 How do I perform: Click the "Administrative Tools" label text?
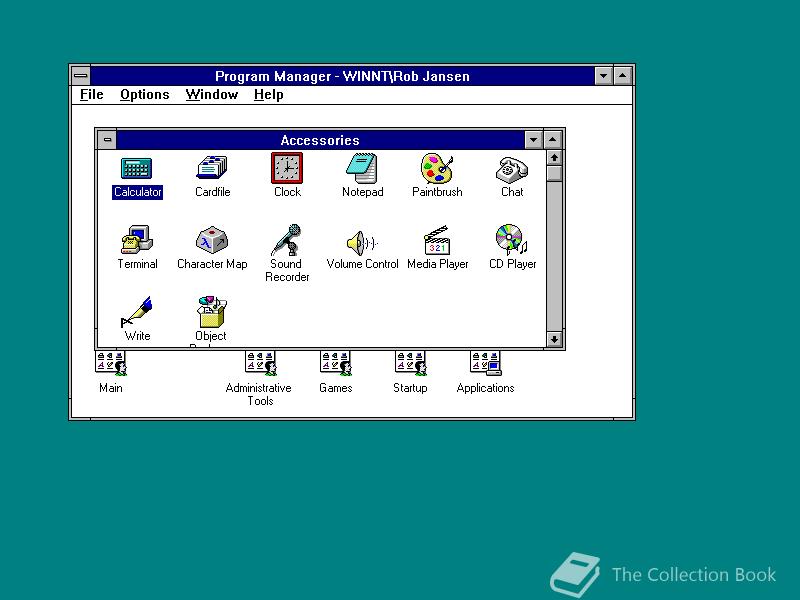(259, 394)
